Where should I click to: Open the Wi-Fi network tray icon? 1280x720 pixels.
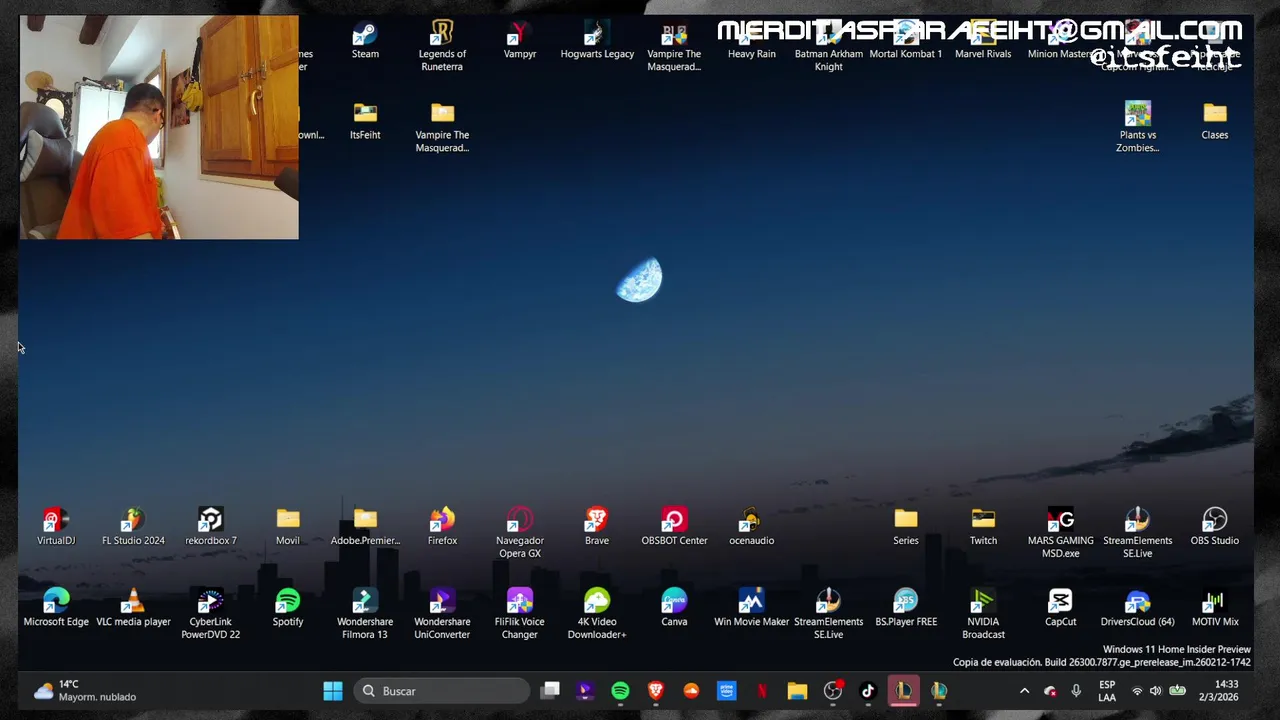point(1137,691)
